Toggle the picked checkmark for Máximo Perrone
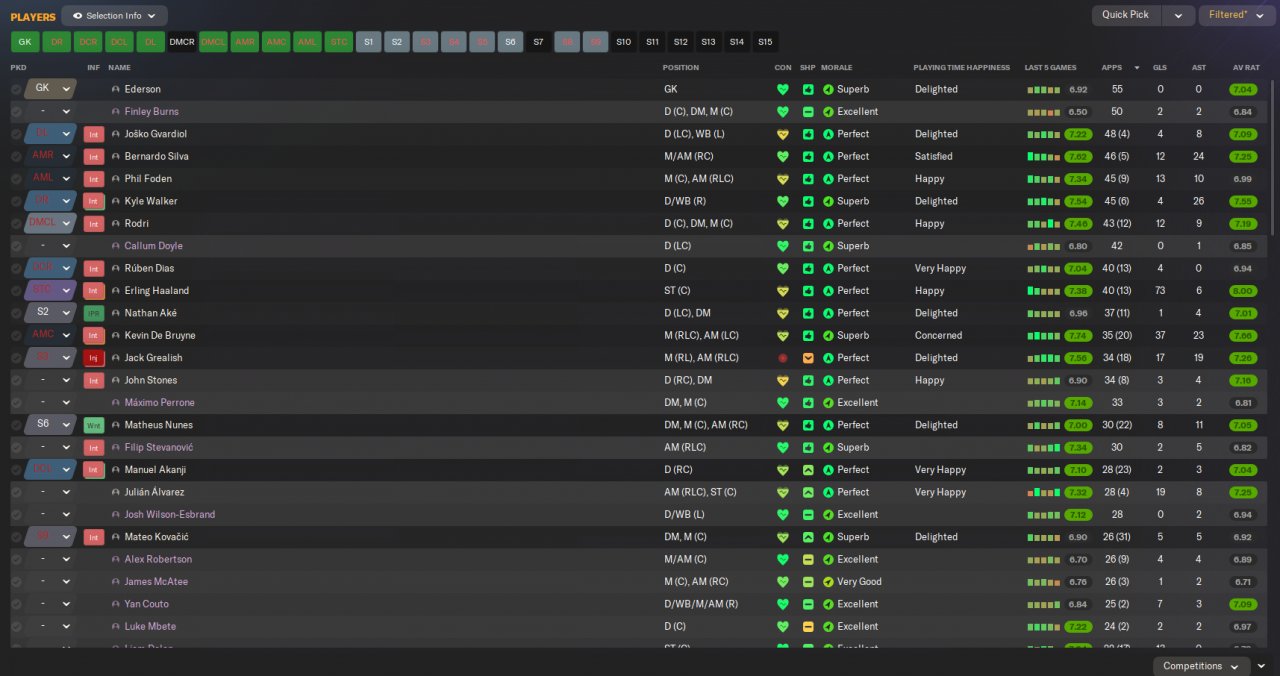 (16, 403)
